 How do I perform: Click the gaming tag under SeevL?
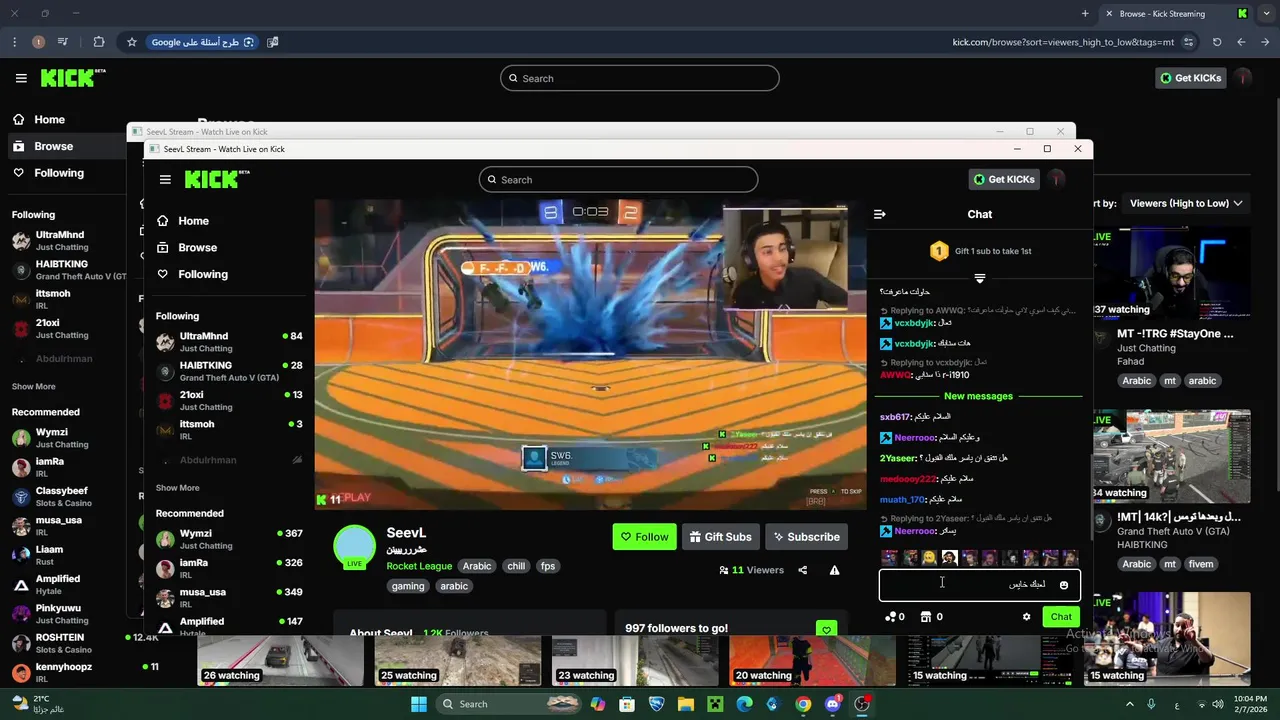coord(408,586)
